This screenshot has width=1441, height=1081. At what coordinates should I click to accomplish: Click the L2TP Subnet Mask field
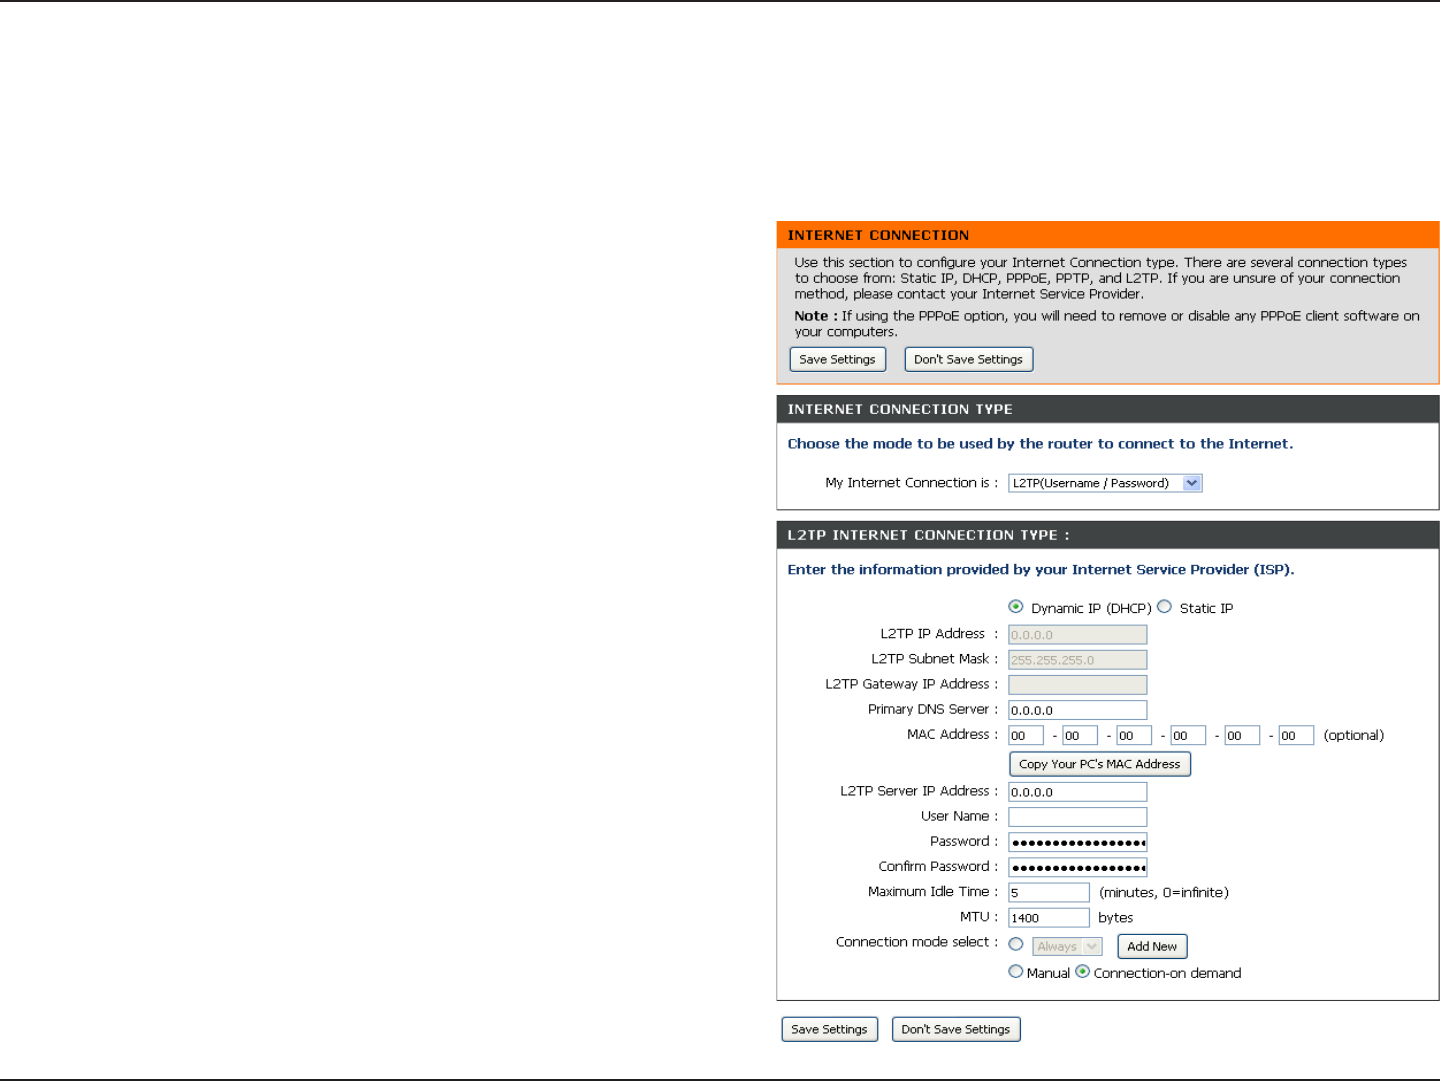tap(1078, 660)
